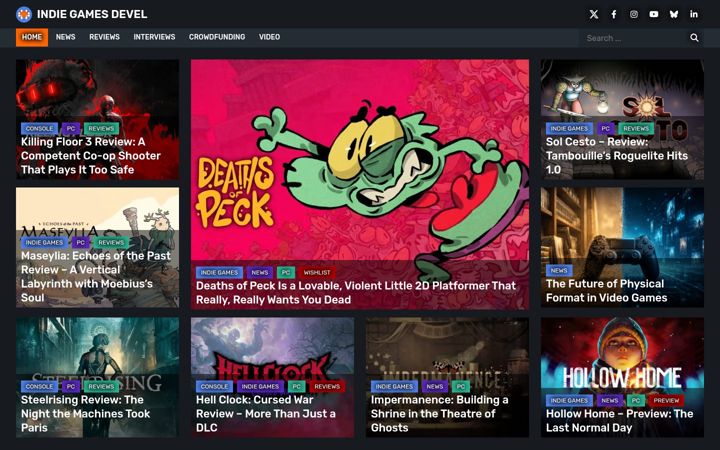Open the Instagram social icon
Screen dimensions: 720x450
point(634,14)
